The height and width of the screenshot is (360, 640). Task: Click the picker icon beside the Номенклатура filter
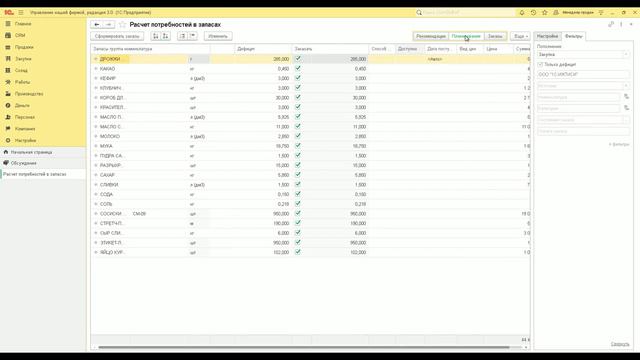[626, 97]
